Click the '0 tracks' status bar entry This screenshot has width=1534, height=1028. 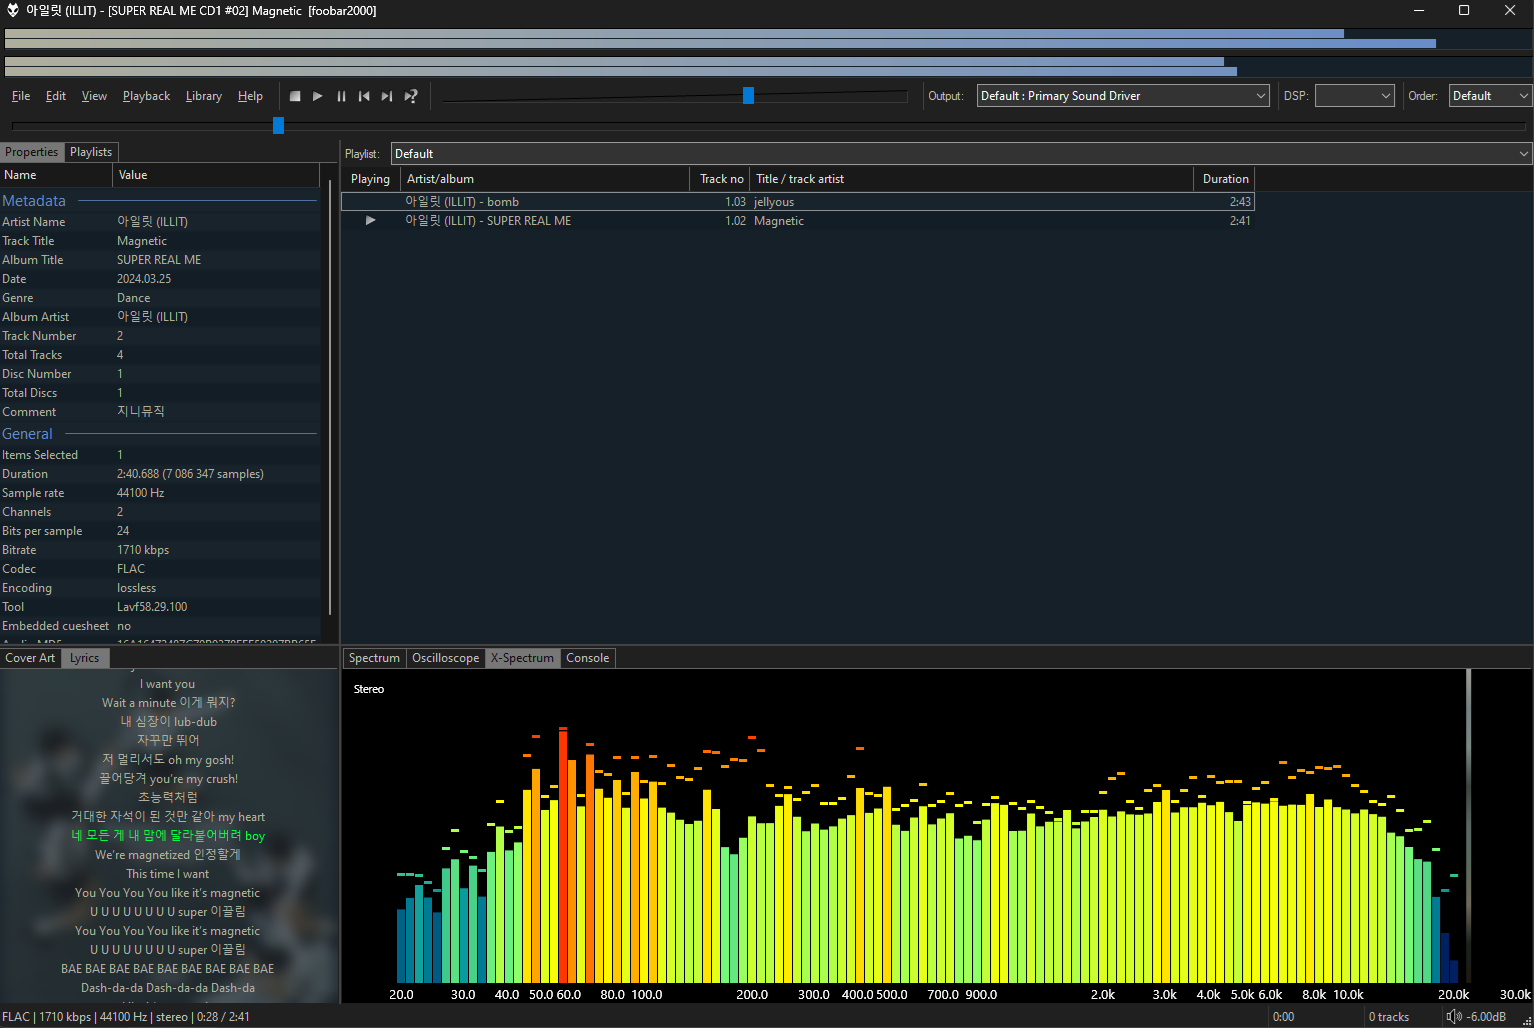(1389, 1017)
